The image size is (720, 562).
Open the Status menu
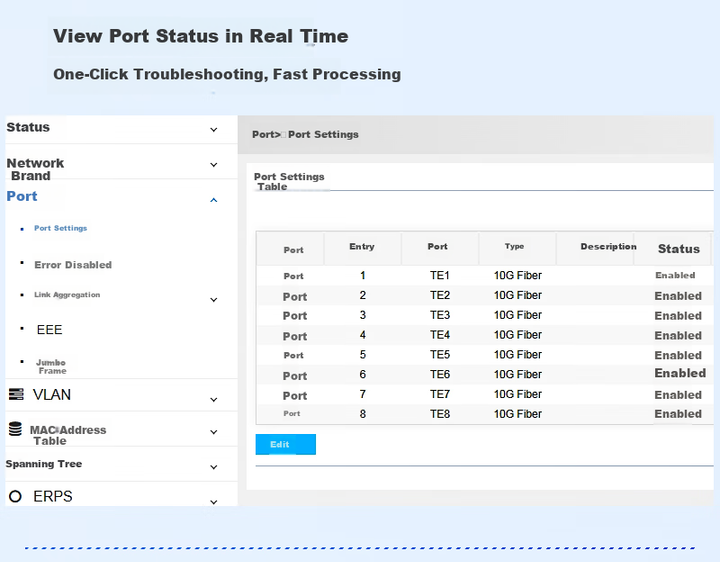pos(28,127)
